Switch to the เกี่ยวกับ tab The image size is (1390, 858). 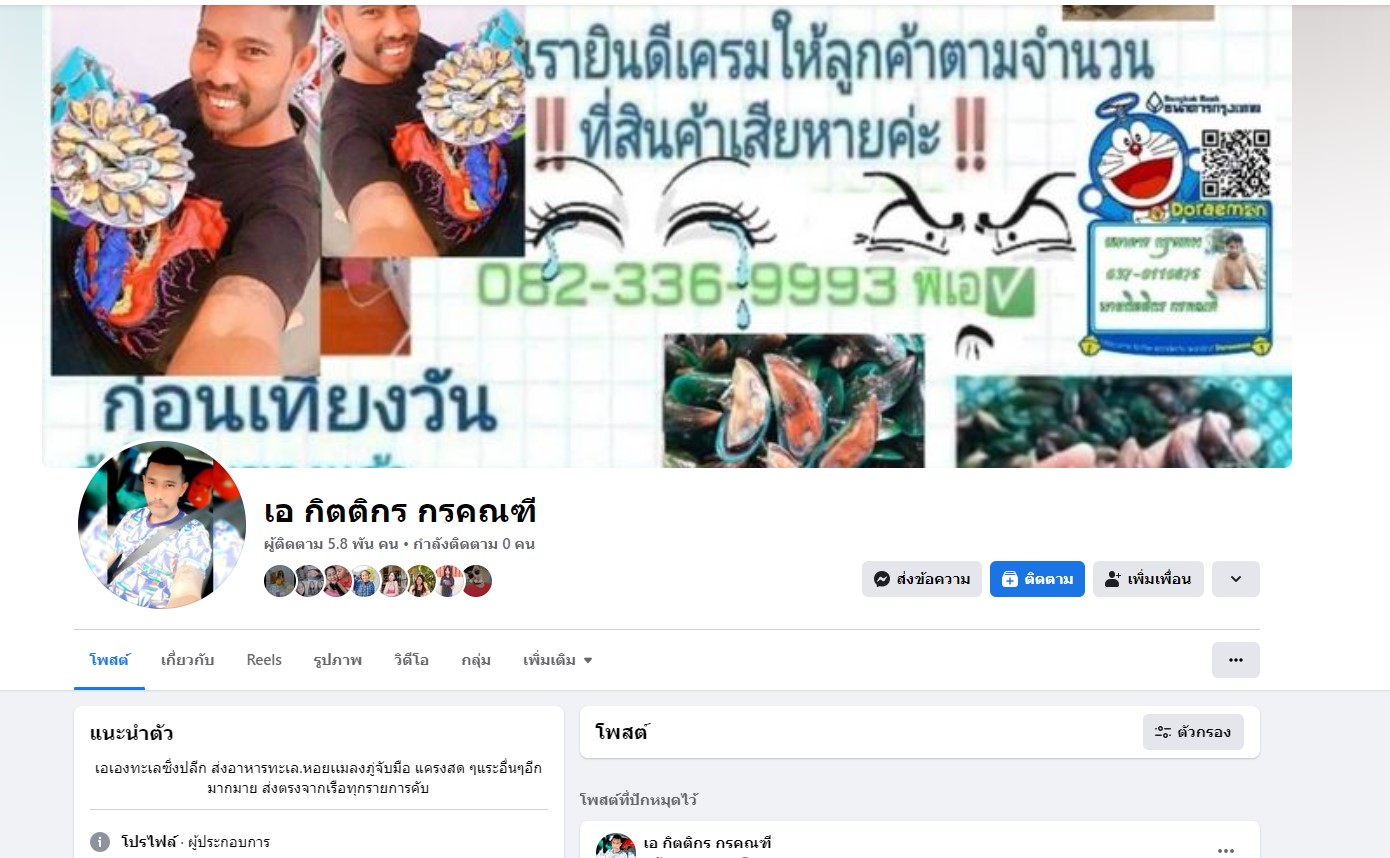coord(188,660)
